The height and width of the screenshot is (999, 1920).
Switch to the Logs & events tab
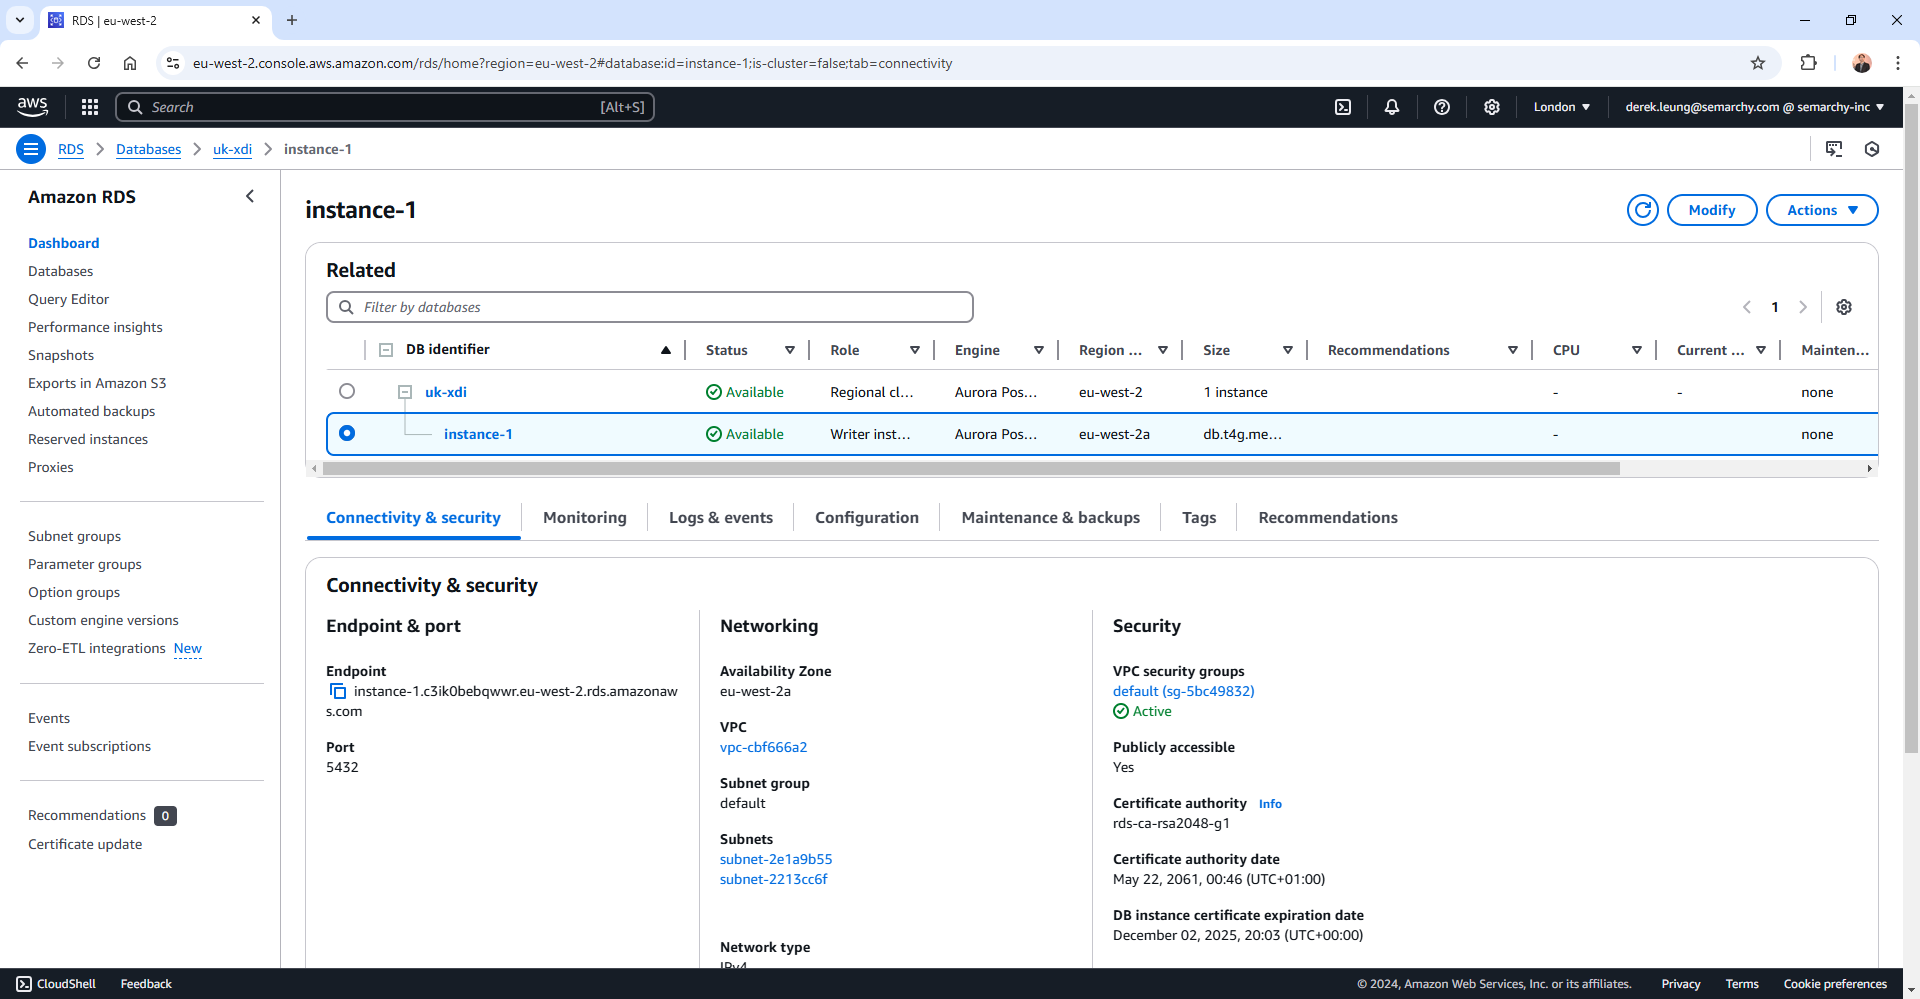(x=721, y=518)
